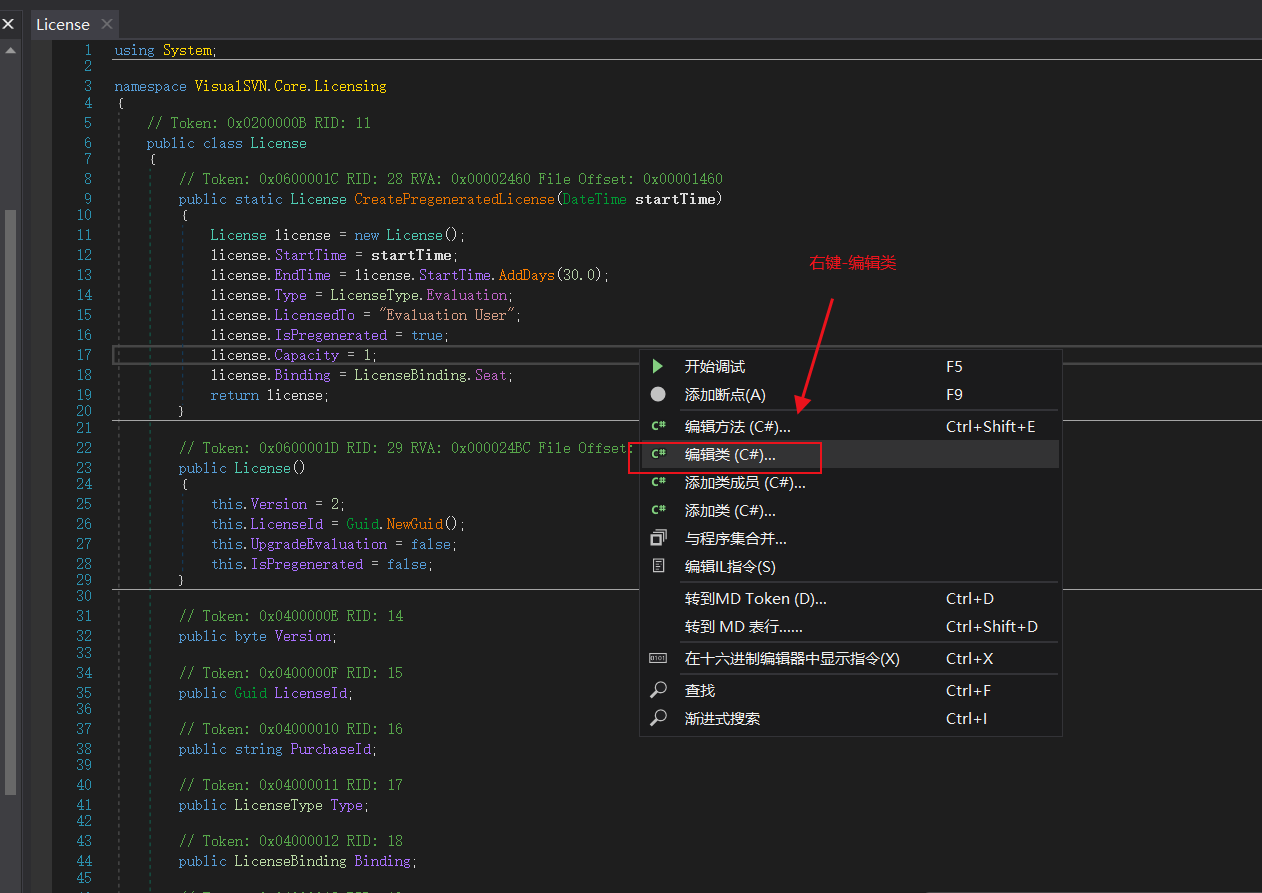Click LicenseBinding.Seat on line 18

431,375
